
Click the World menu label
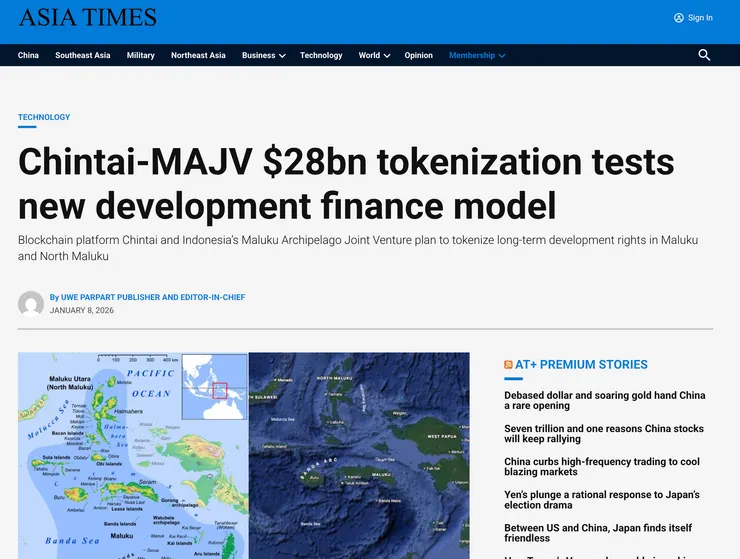click(369, 55)
